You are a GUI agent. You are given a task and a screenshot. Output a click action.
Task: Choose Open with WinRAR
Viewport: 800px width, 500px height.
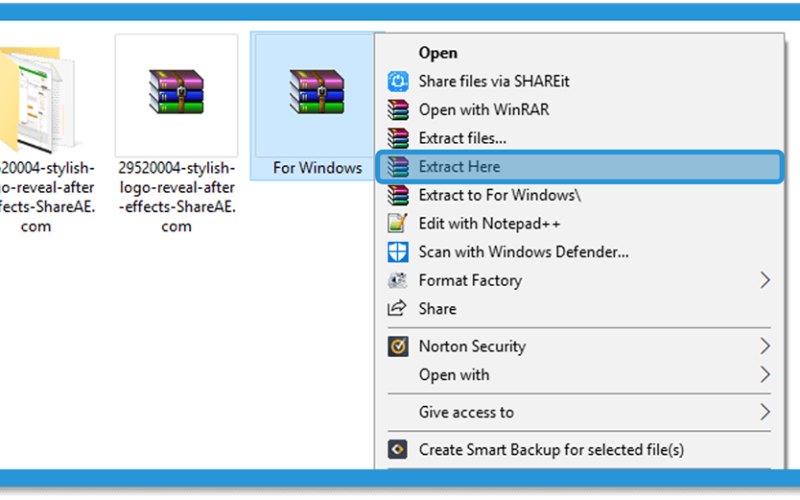click(579, 110)
